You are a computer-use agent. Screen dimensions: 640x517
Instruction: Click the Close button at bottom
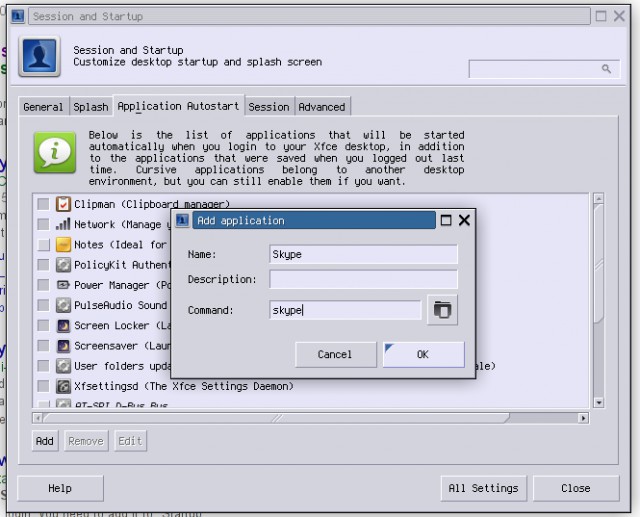coord(576,488)
